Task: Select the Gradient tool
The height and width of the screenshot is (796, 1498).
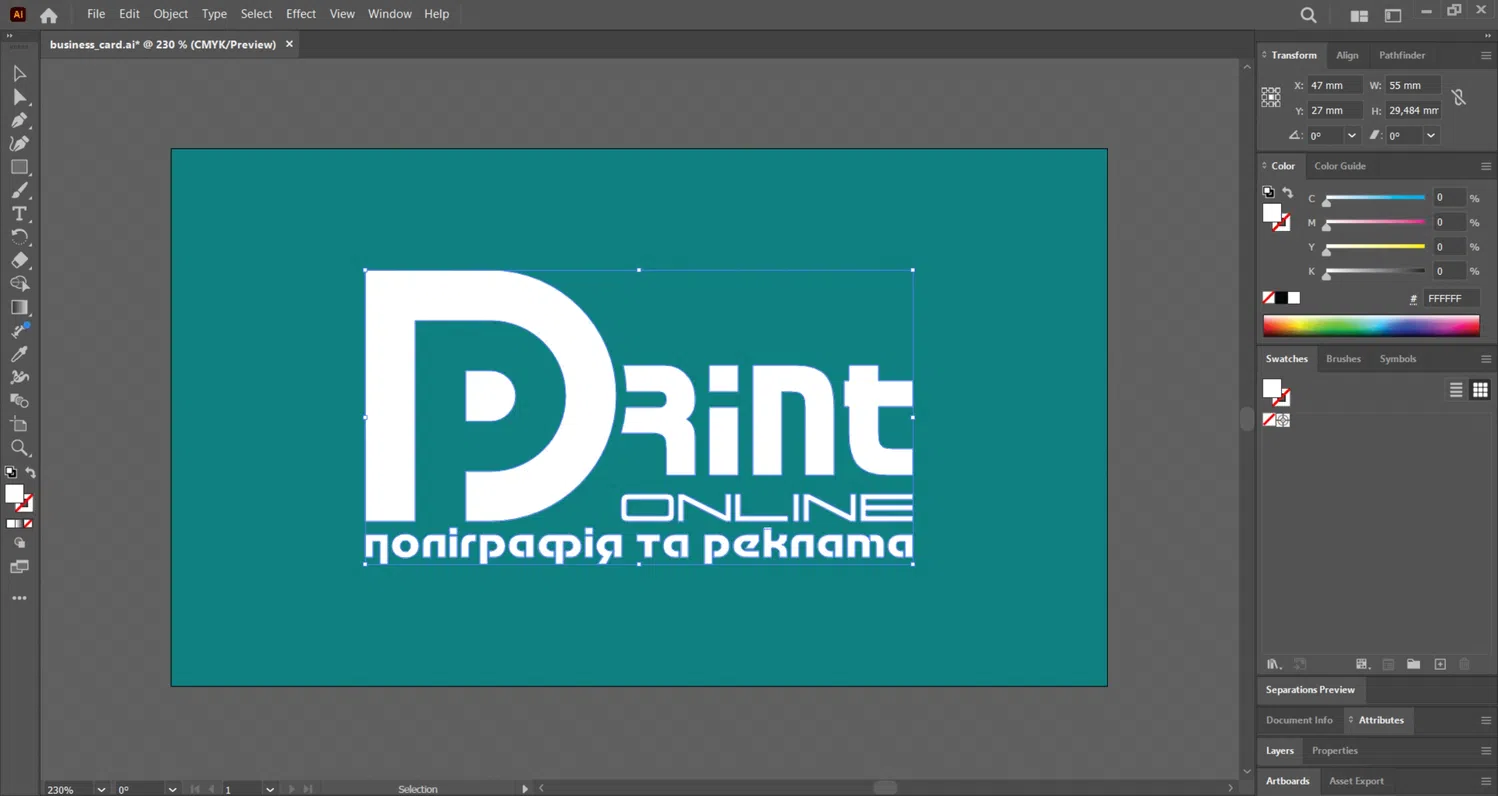Action: pos(19,307)
